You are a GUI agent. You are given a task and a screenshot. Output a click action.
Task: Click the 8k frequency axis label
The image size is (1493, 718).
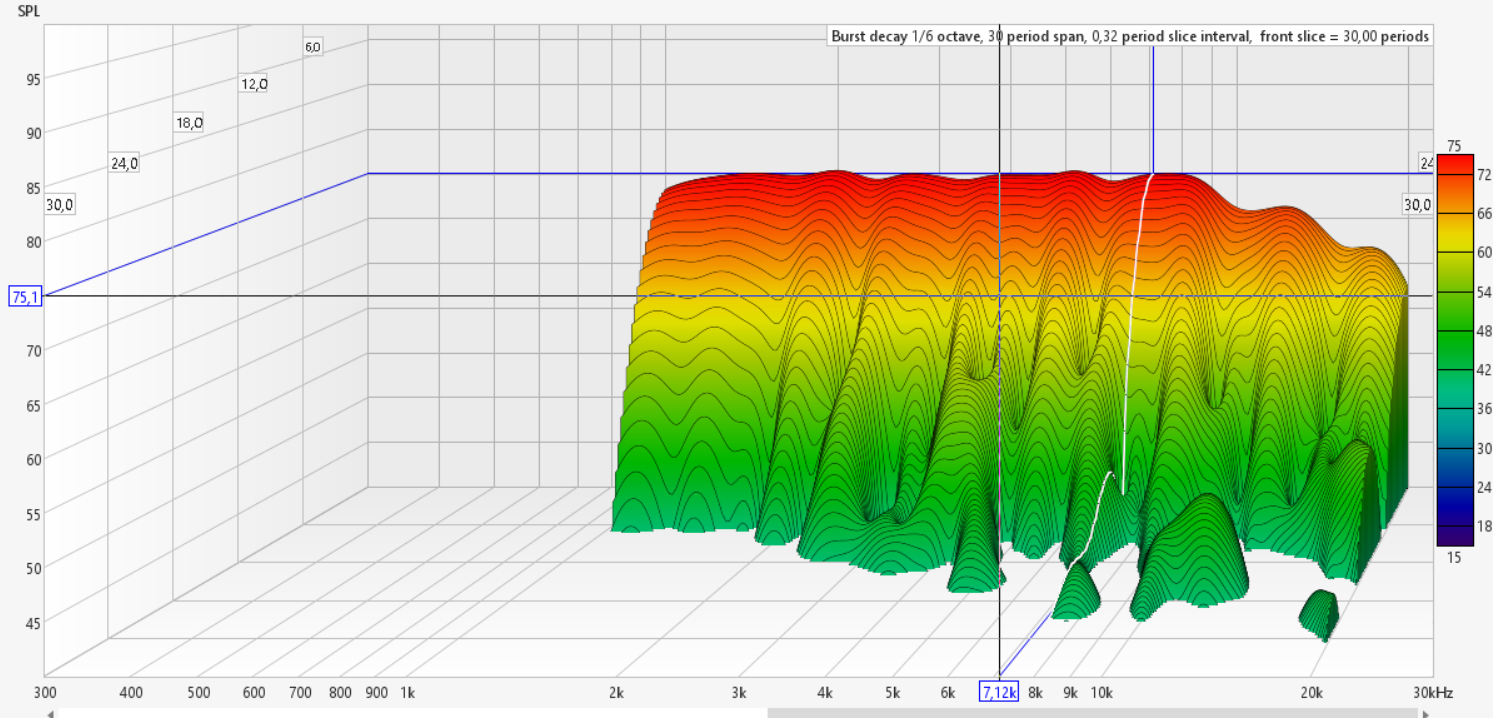click(1036, 692)
